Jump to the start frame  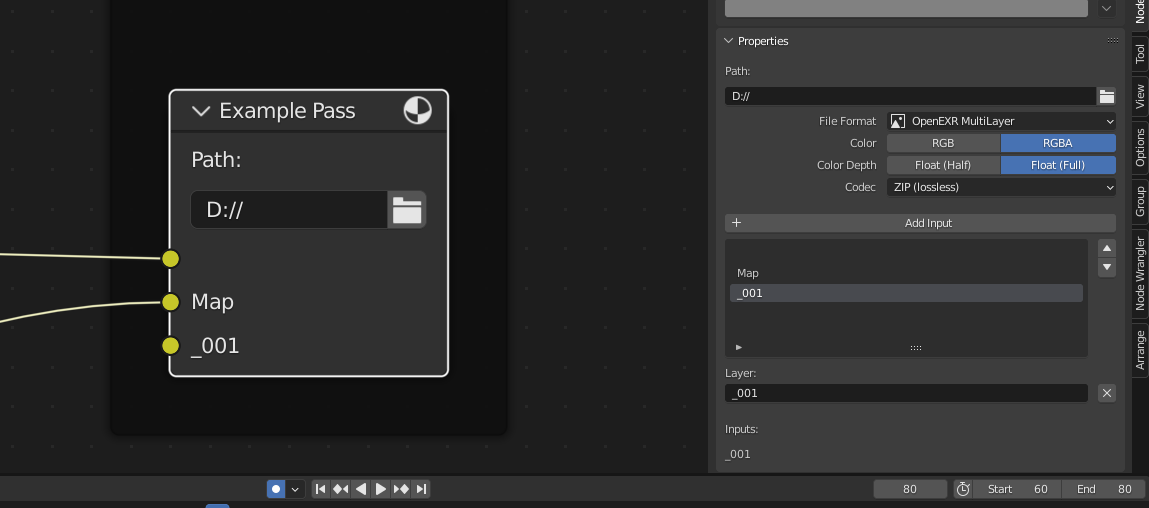click(x=321, y=489)
